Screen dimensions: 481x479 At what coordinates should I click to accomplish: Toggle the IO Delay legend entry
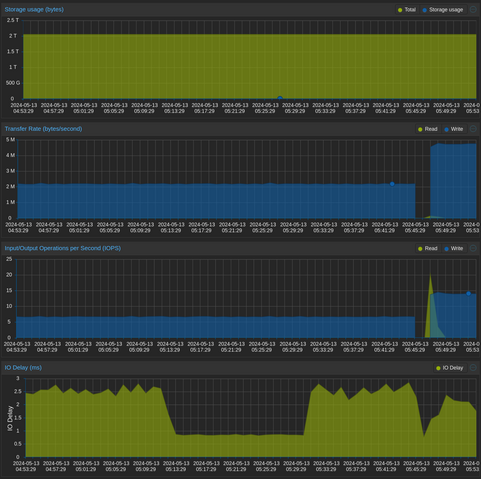pos(450,368)
